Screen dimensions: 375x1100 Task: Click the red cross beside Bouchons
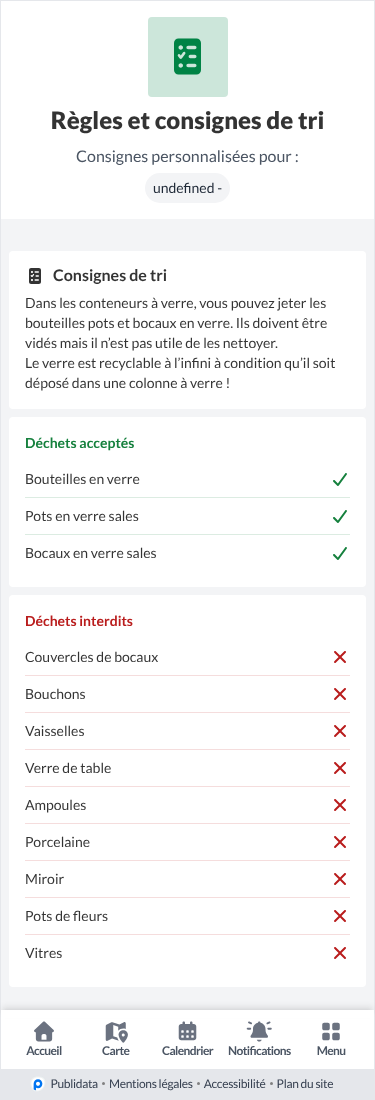340,695
